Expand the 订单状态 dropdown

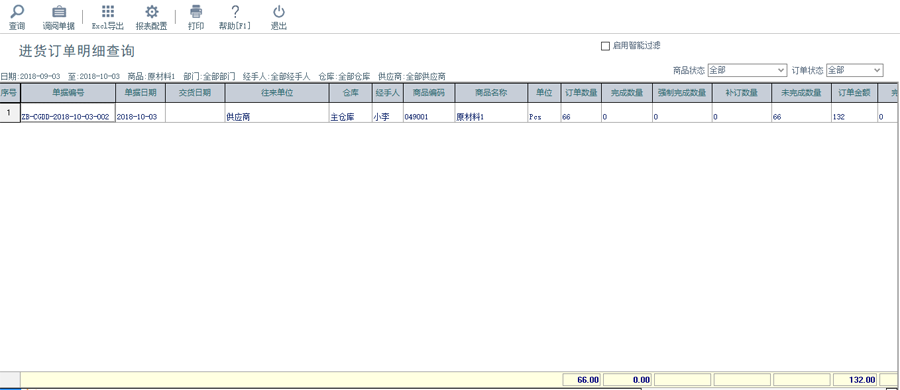coord(854,70)
